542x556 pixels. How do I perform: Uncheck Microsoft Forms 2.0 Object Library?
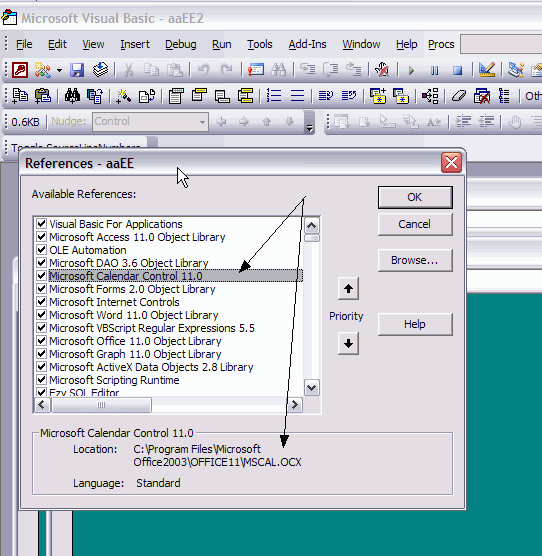point(41,288)
